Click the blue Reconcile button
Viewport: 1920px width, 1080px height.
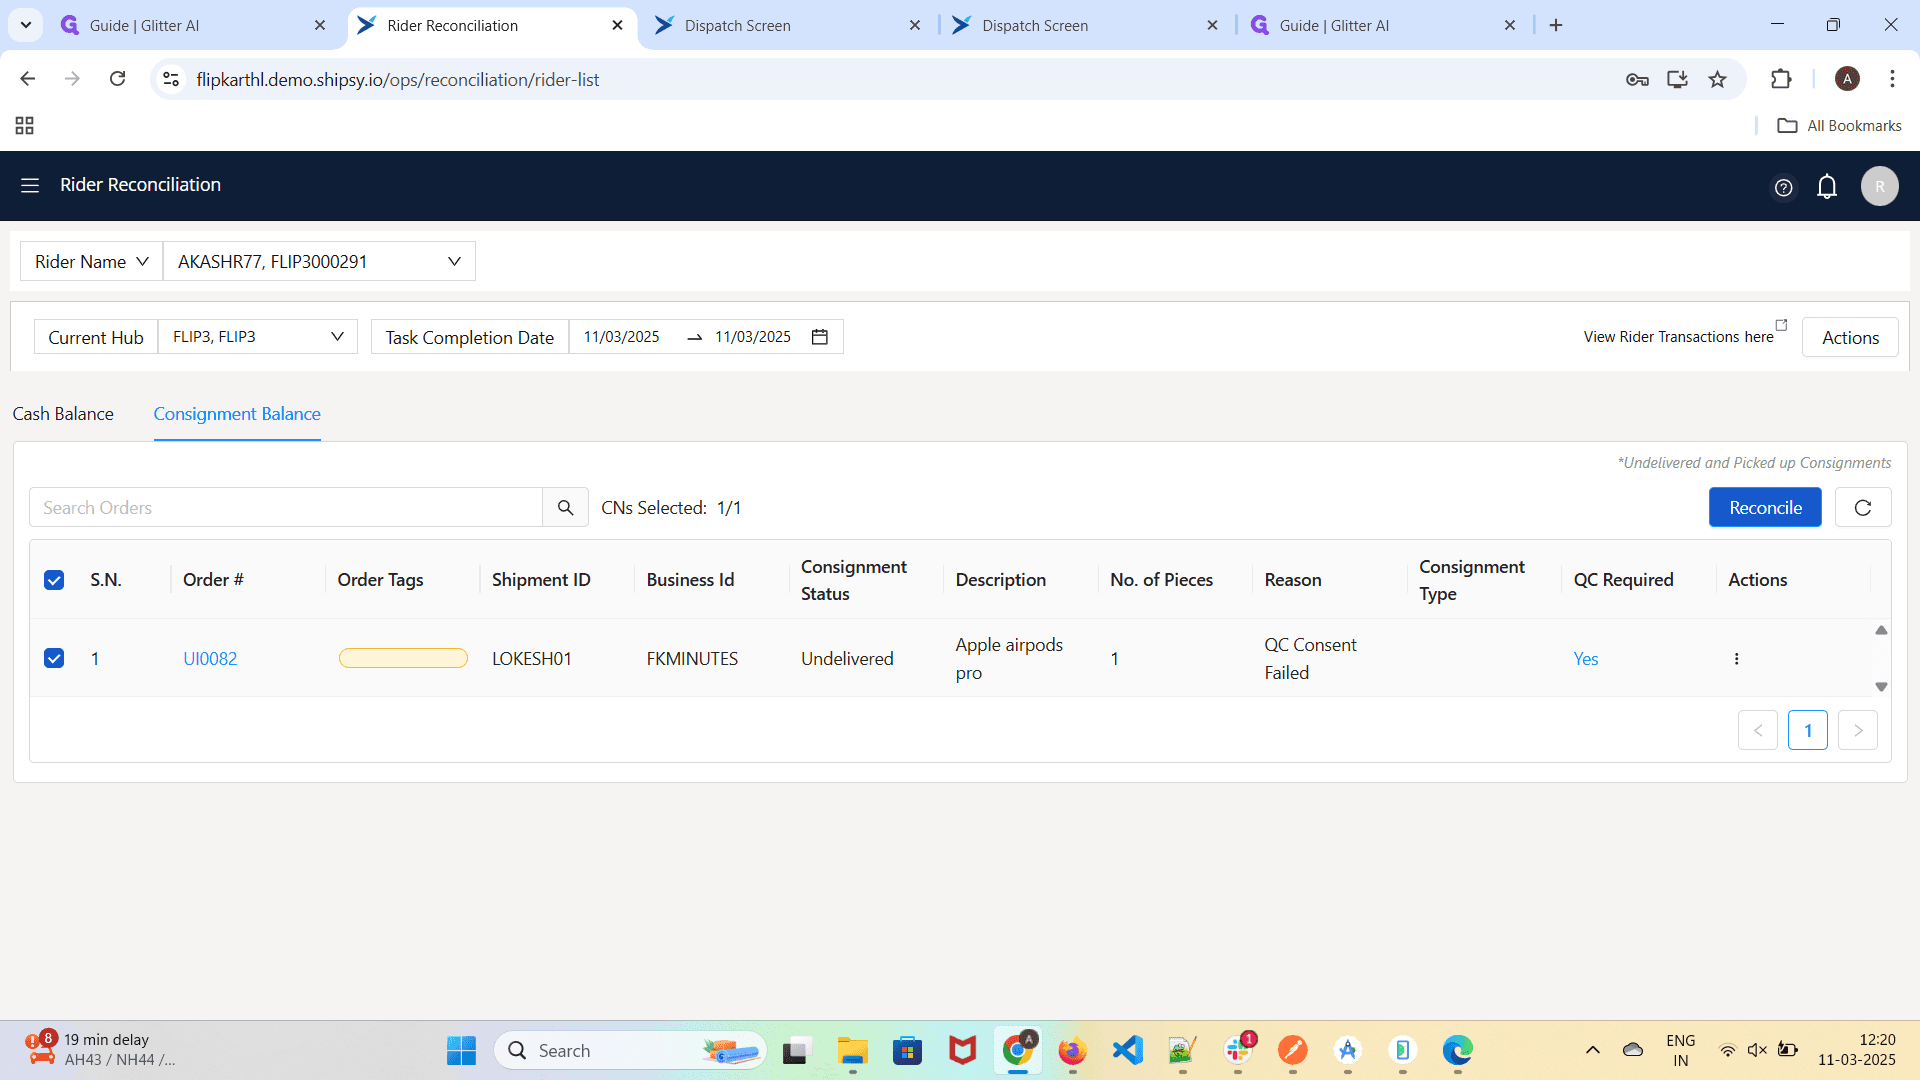point(1765,507)
